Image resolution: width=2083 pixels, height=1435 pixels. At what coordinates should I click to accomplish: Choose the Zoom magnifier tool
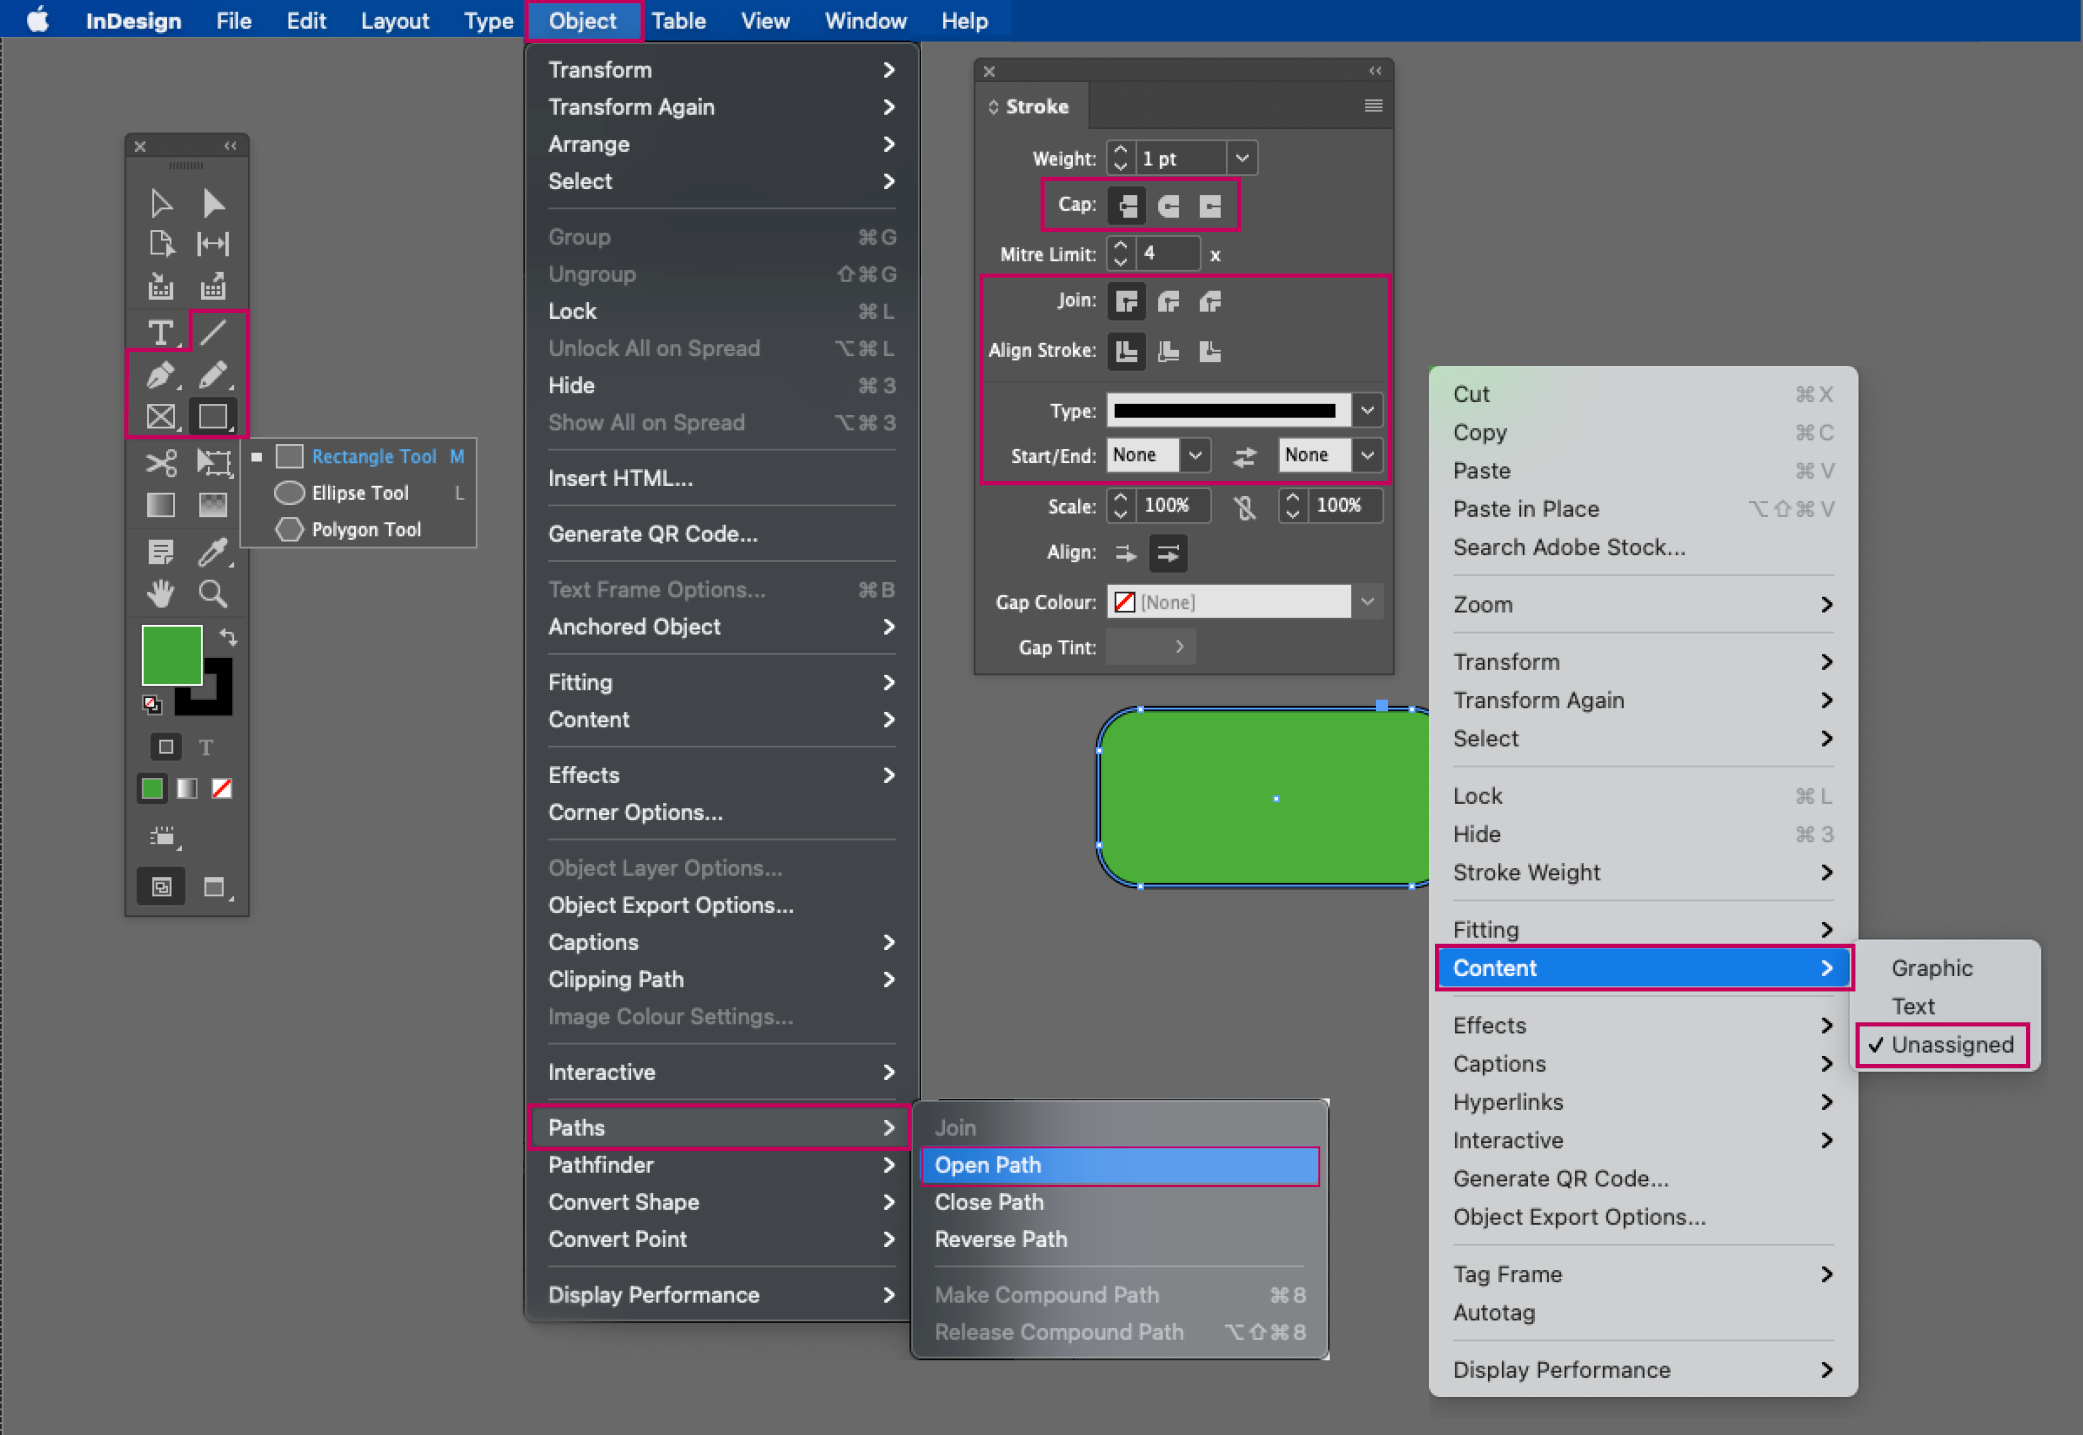tap(212, 594)
